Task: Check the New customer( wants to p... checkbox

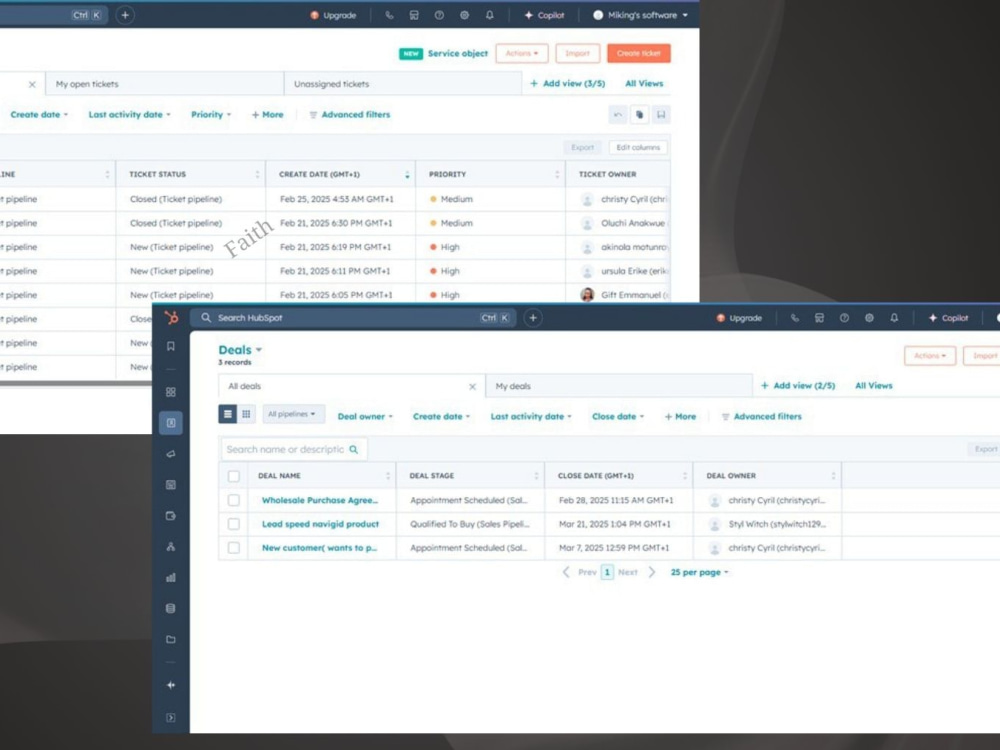Action: click(x=233, y=548)
